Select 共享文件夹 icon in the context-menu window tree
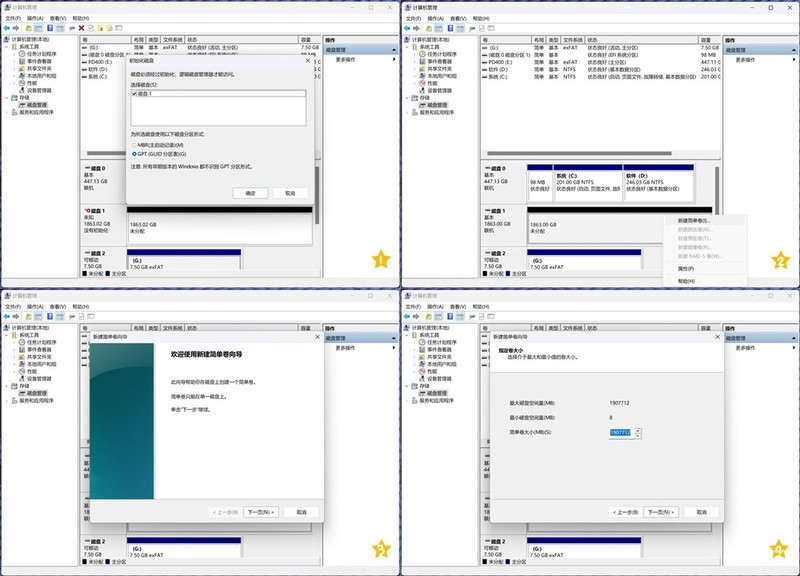This screenshot has height=576, width=800. click(422, 68)
